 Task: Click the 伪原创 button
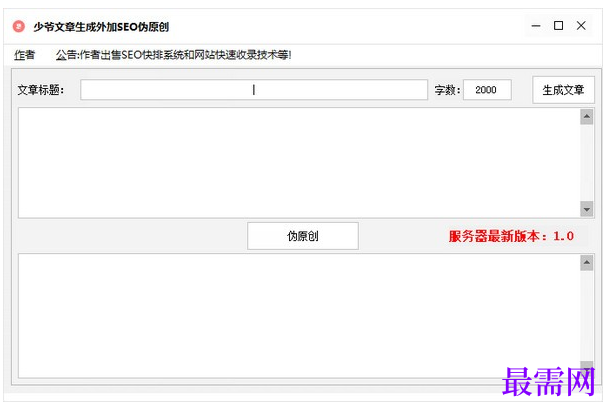[303, 236]
